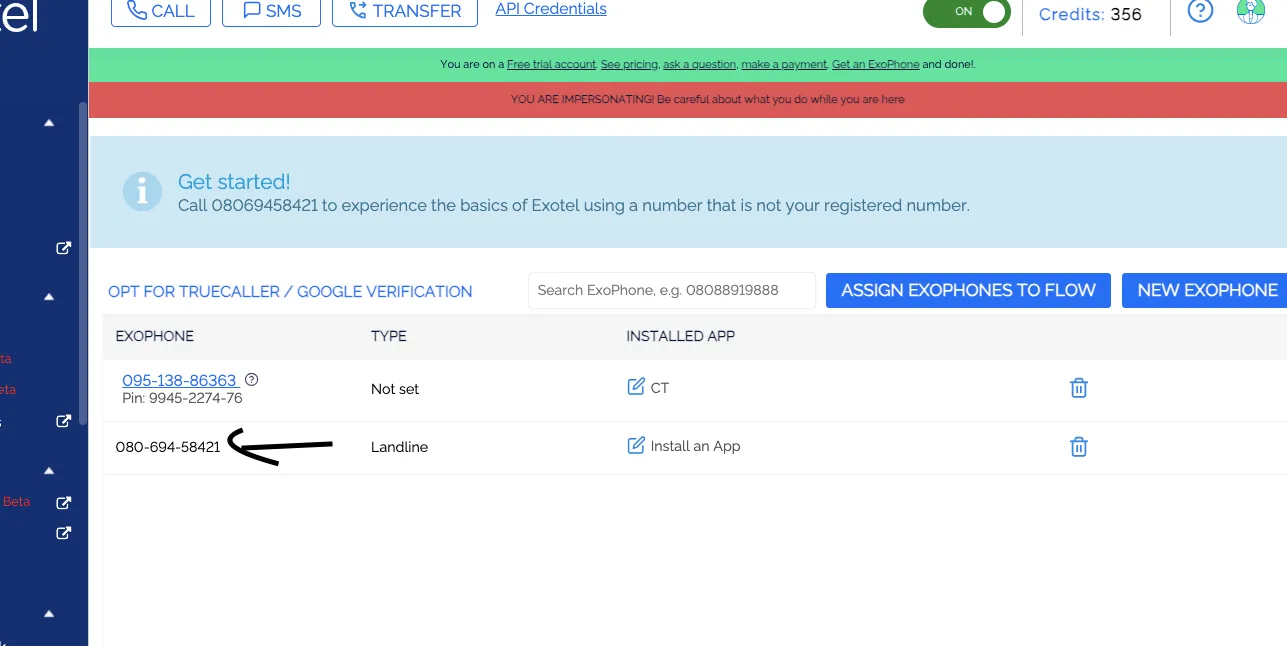The image size is (1287, 646).
Task: Delete the 080-694-58421 Landline ExoPhone
Action: (x=1078, y=447)
